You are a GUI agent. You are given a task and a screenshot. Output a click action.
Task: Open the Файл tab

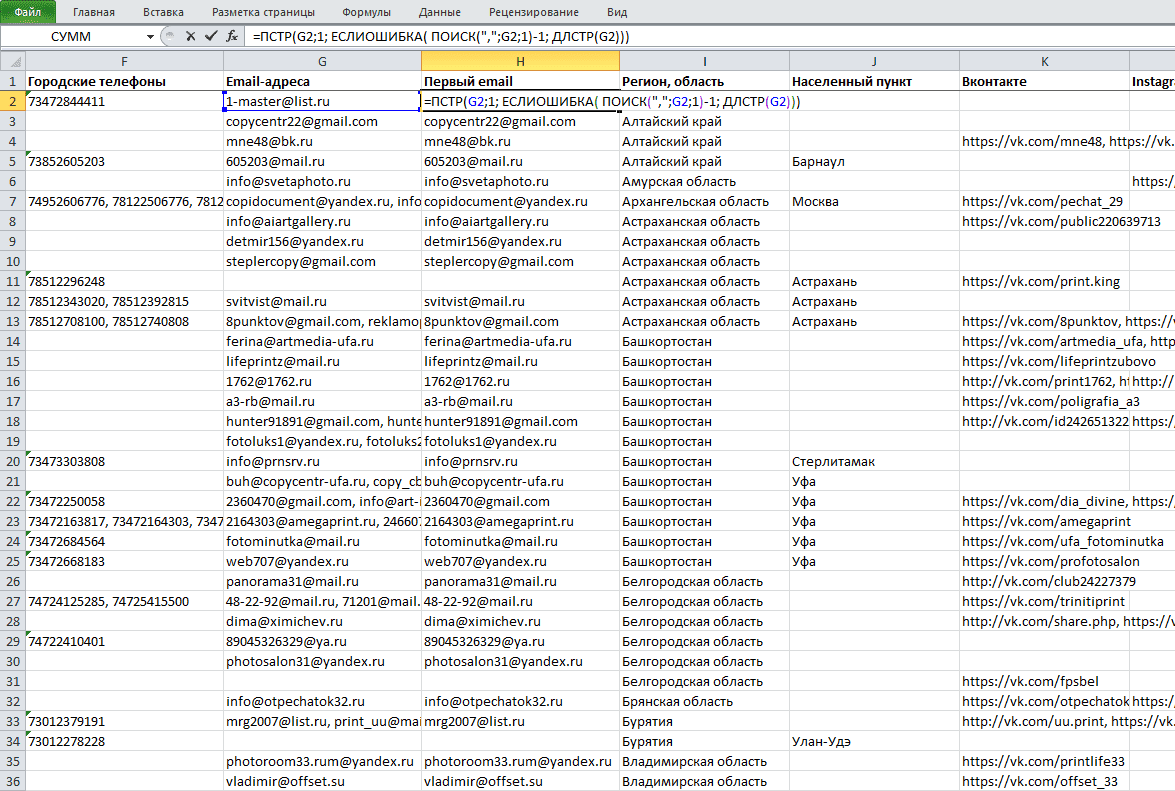(28, 12)
